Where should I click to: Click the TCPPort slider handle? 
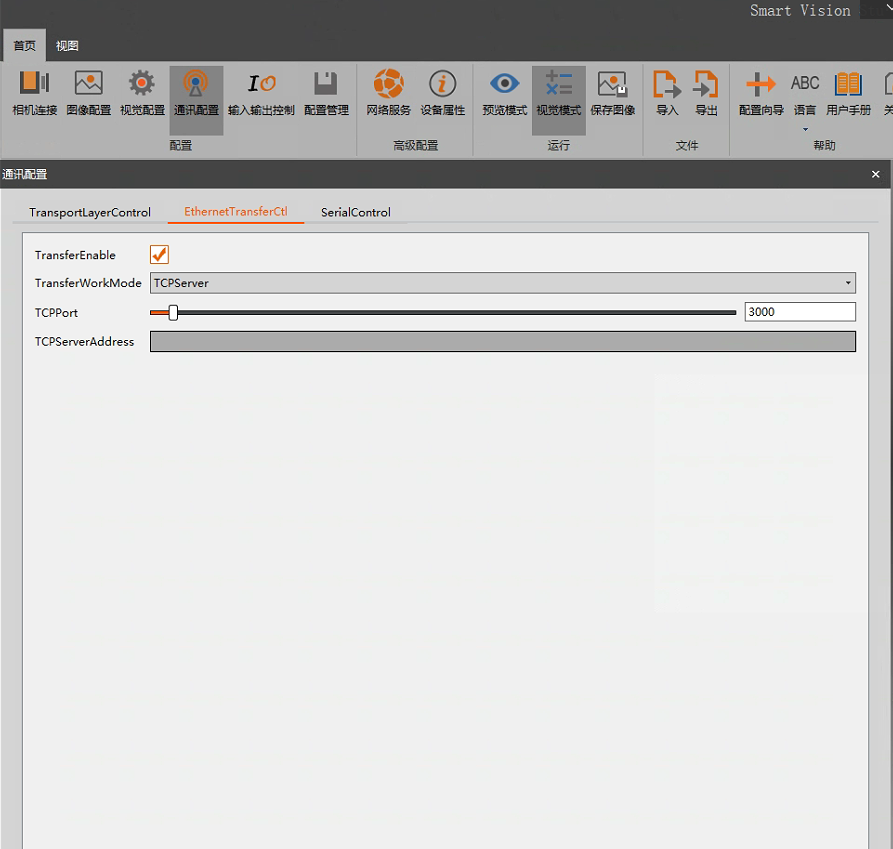point(173,313)
